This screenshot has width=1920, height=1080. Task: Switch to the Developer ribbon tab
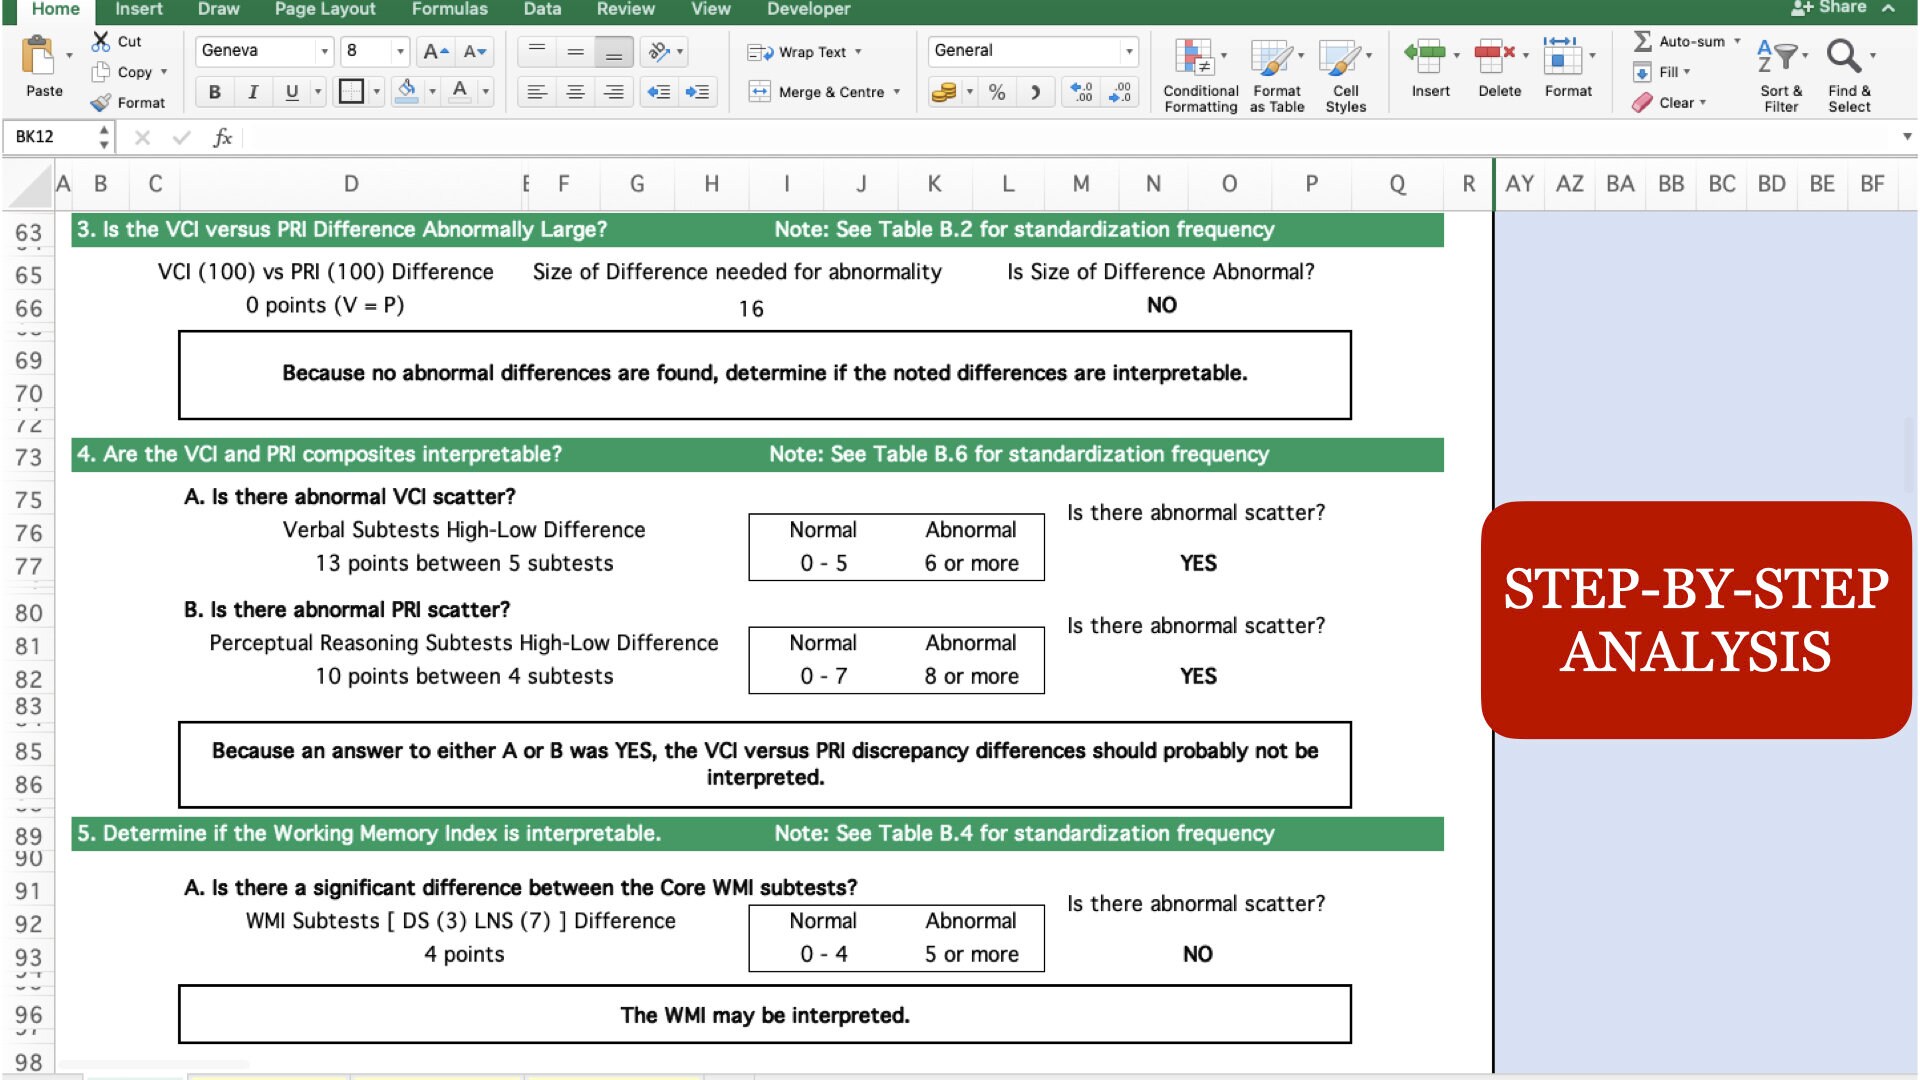807,9
